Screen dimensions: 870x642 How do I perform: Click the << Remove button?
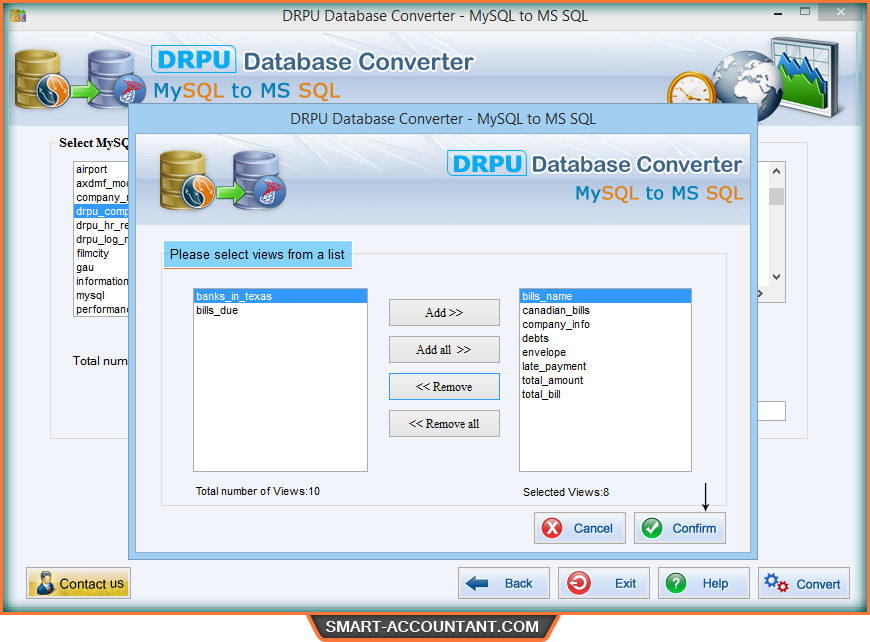[444, 387]
